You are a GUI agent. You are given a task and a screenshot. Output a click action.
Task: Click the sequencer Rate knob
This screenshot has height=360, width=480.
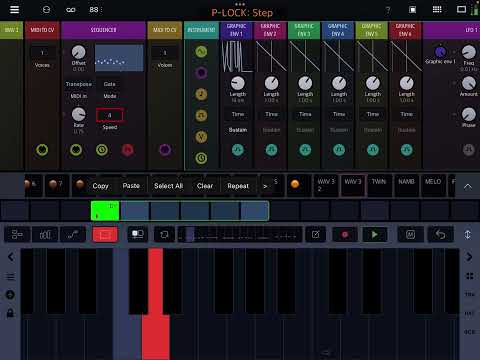tap(79, 114)
